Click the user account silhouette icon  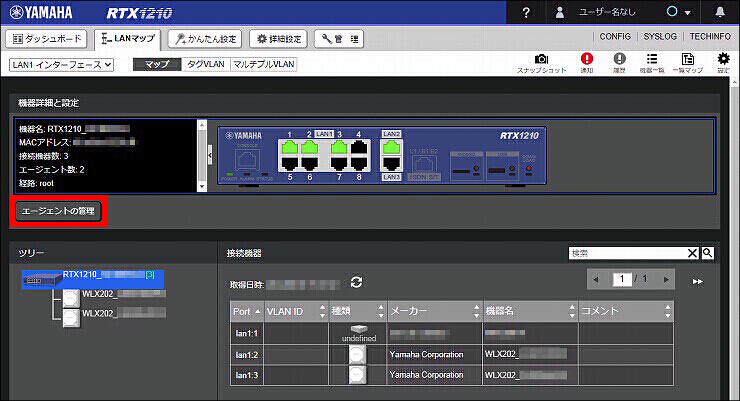click(560, 12)
